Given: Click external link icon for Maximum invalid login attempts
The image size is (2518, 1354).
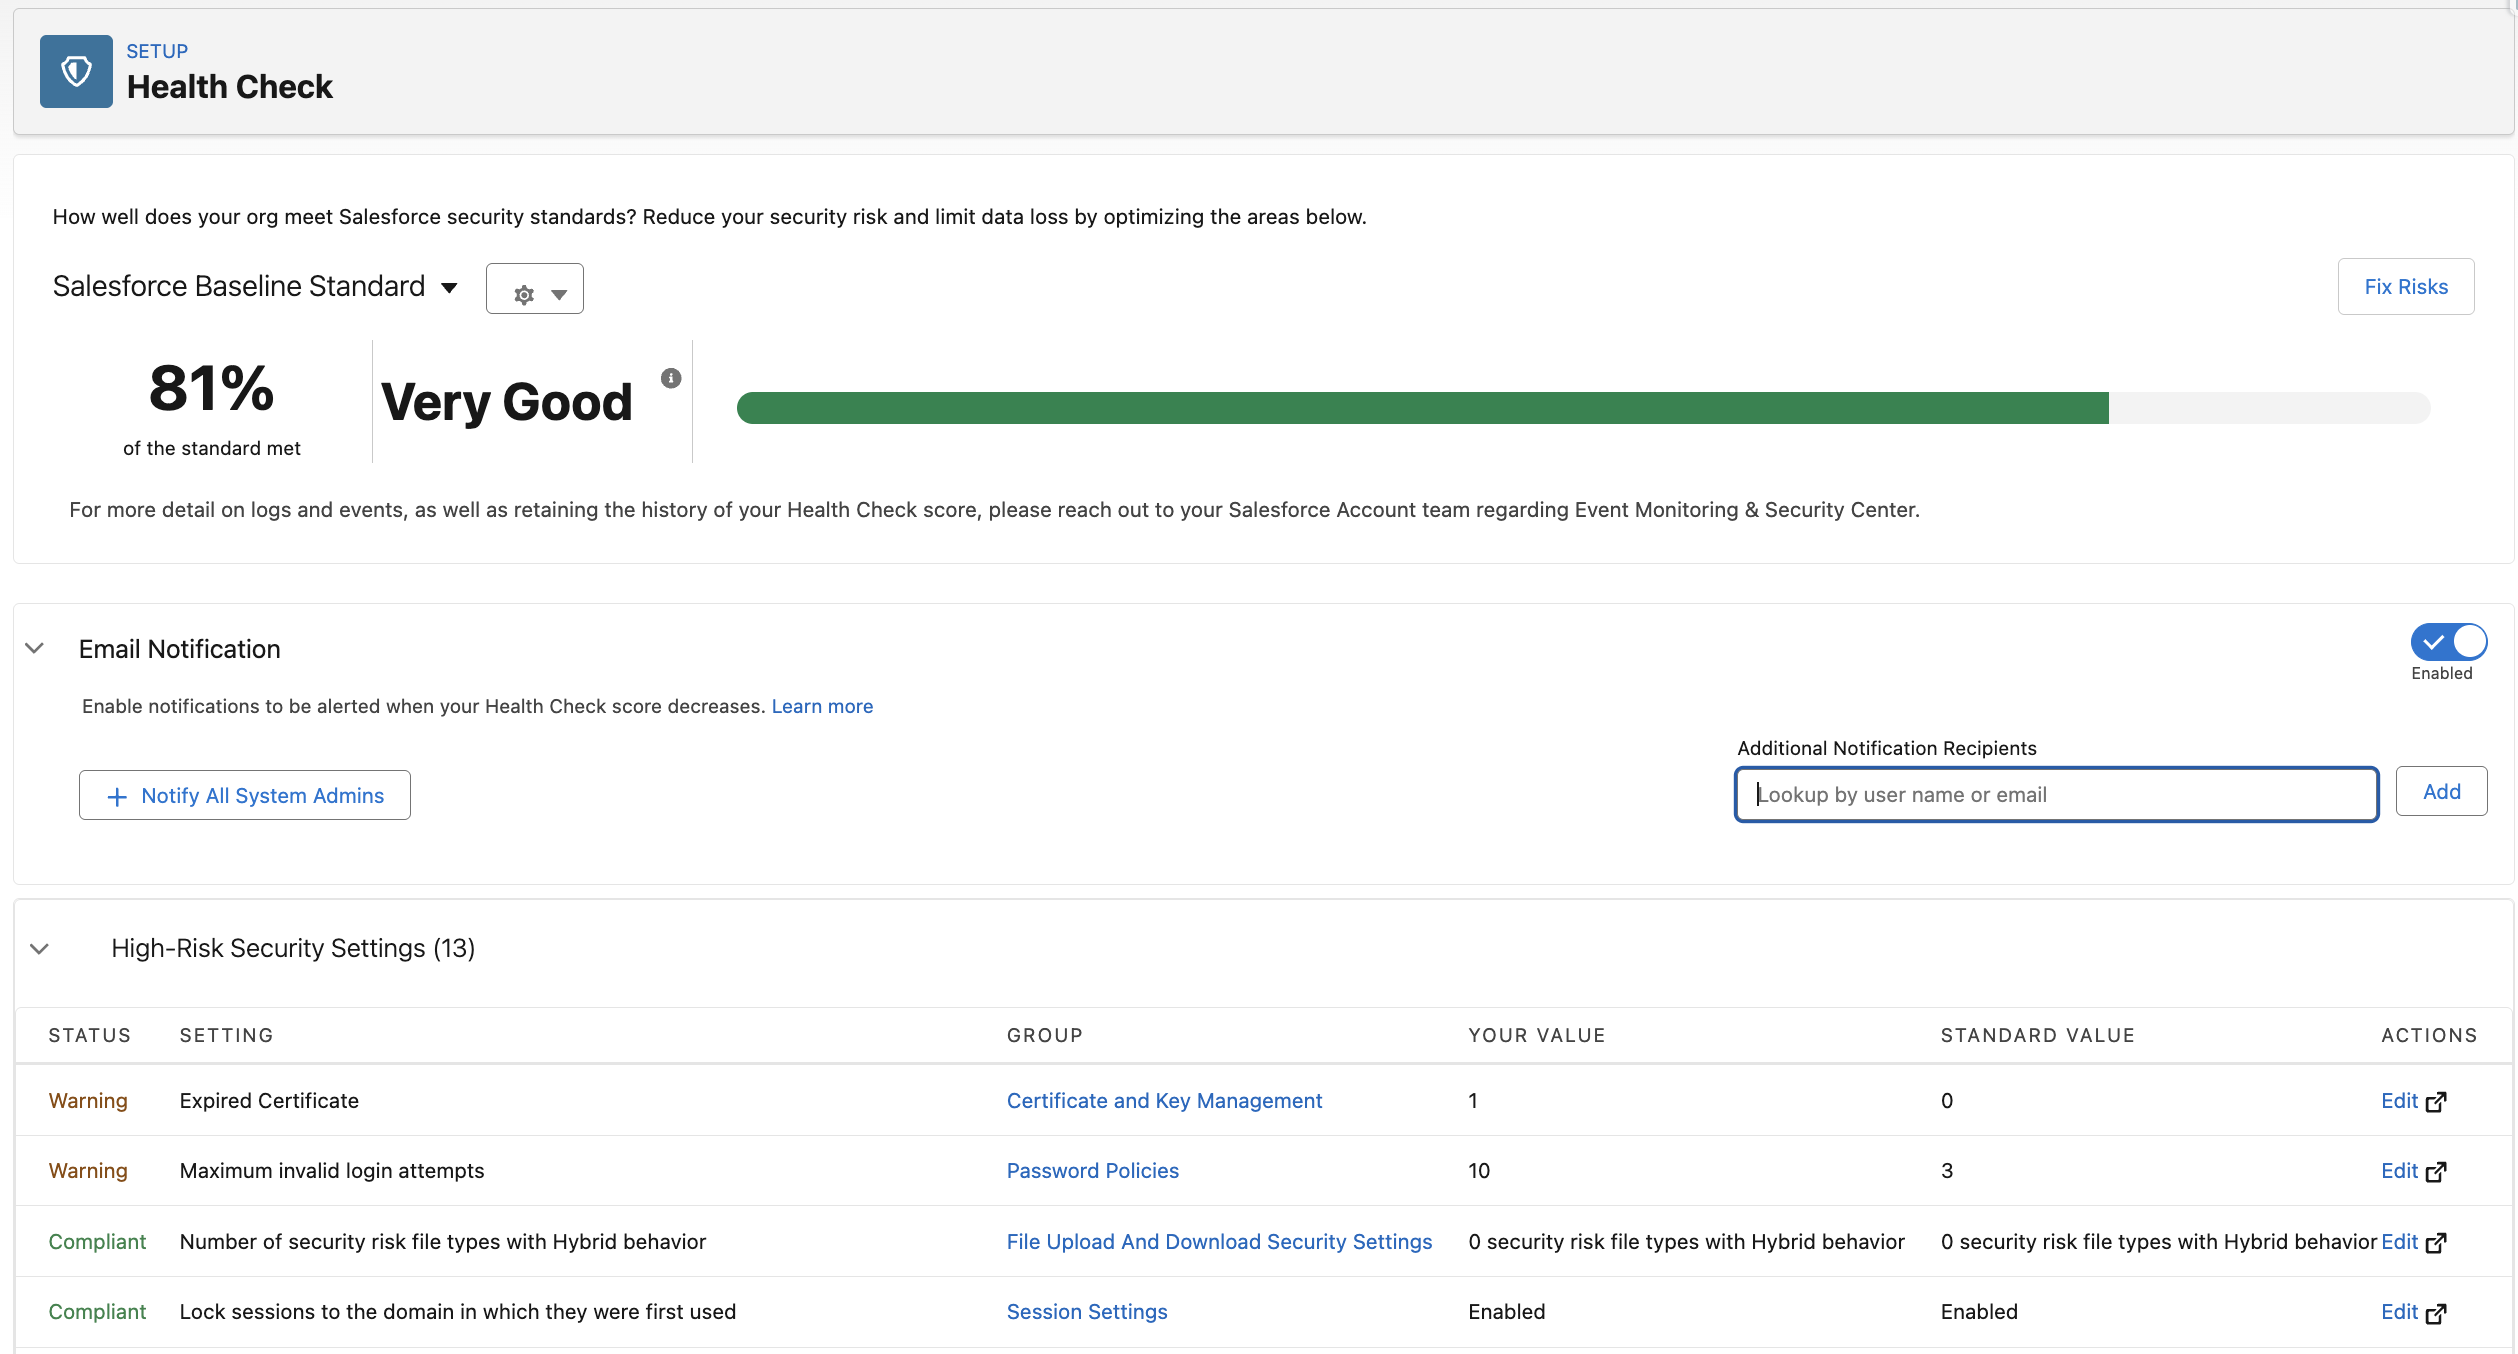Looking at the screenshot, I should tap(2437, 1172).
